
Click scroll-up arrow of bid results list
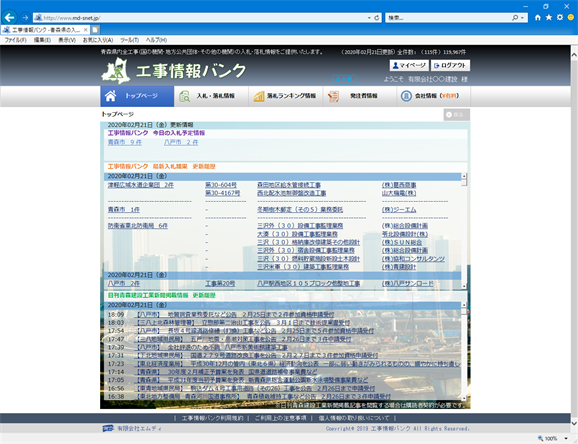pyautogui.click(x=464, y=176)
